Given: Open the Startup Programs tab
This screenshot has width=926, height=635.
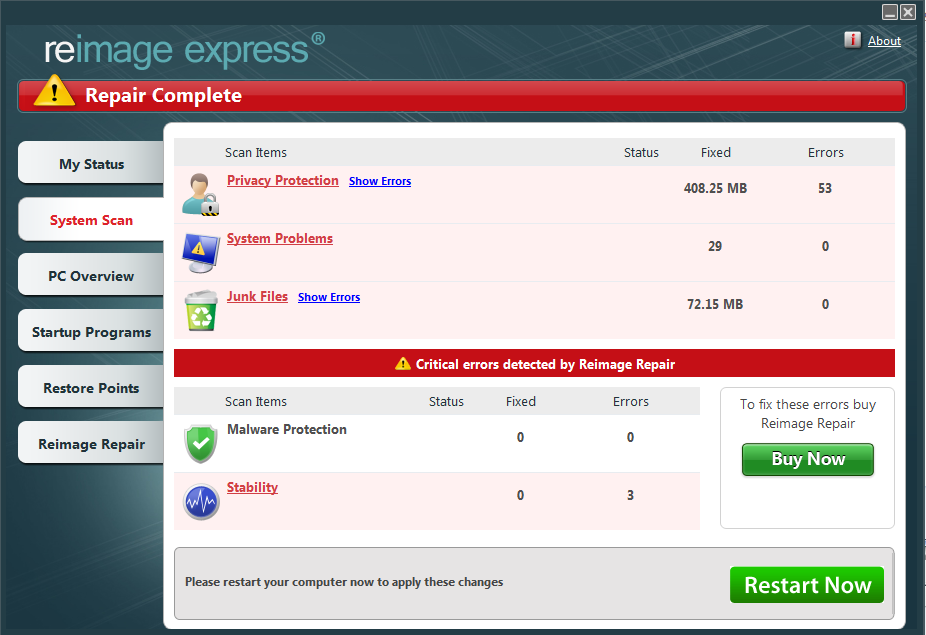Looking at the screenshot, I should [x=91, y=332].
